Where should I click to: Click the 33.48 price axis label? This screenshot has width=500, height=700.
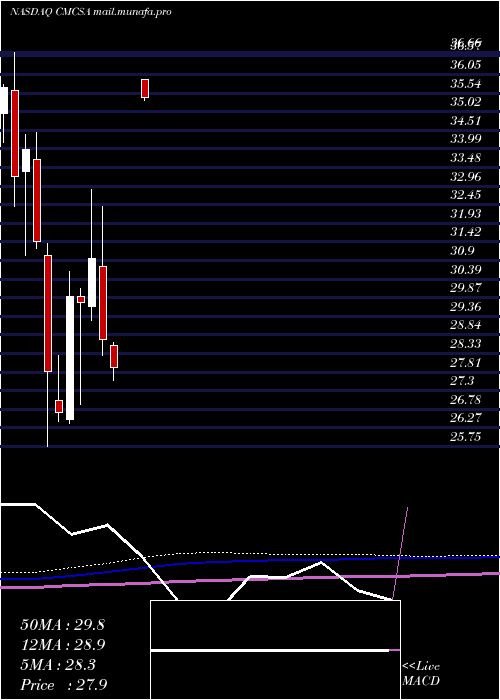tap(465, 158)
